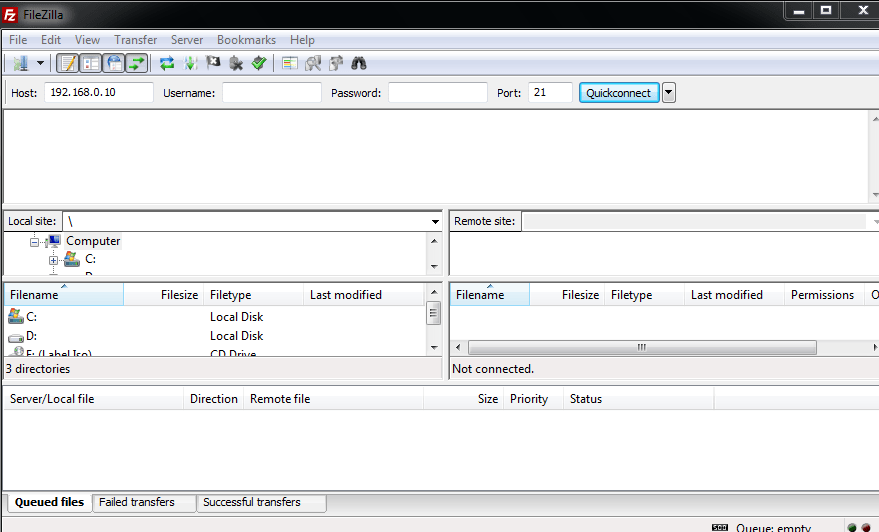Image resolution: width=879 pixels, height=532 pixels.
Task: Cancel the current operation flag icon
Action: [213, 63]
